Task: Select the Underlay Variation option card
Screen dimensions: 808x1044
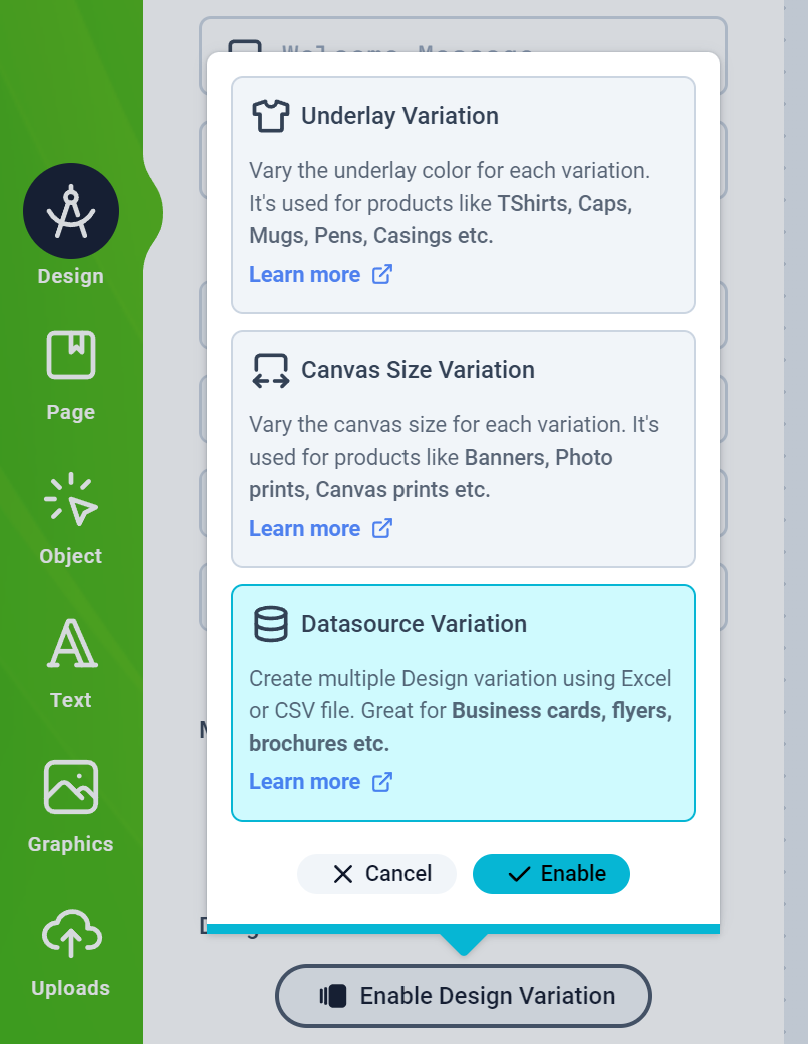Action: 463,195
